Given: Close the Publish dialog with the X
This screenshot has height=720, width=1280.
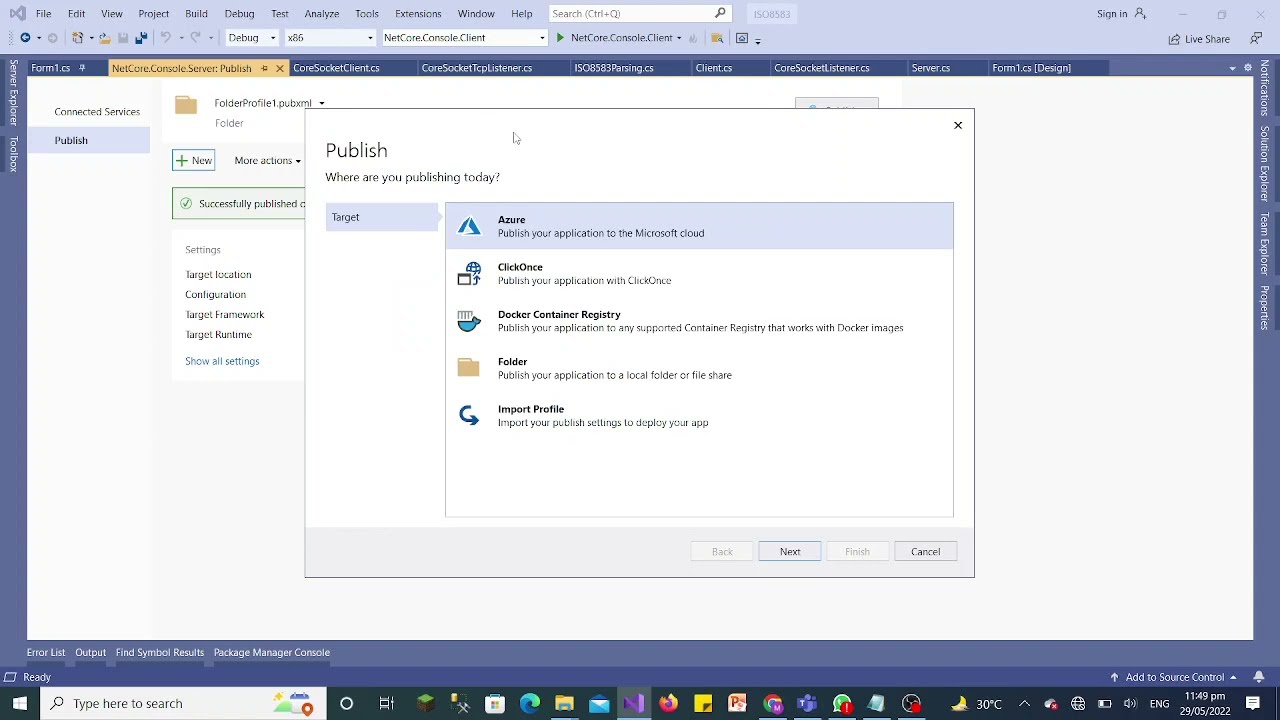Looking at the screenshot, I should point(958,125).
